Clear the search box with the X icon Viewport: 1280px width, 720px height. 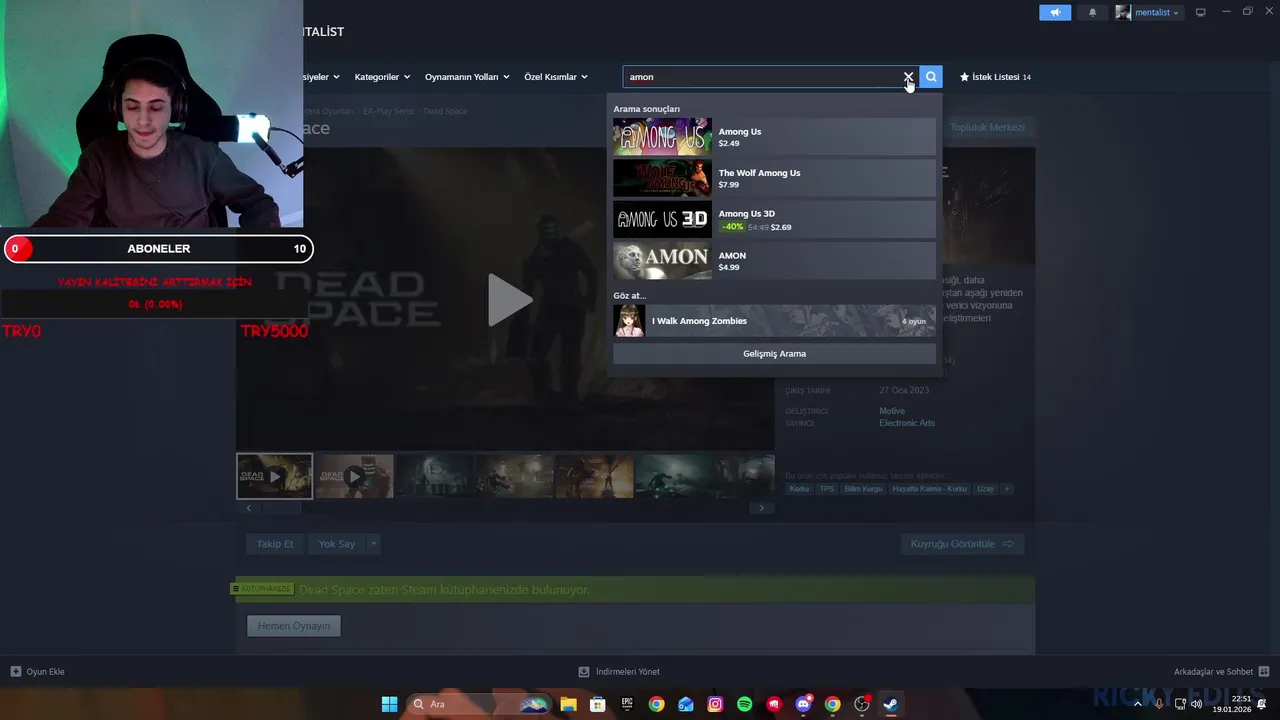click(908, 77)
